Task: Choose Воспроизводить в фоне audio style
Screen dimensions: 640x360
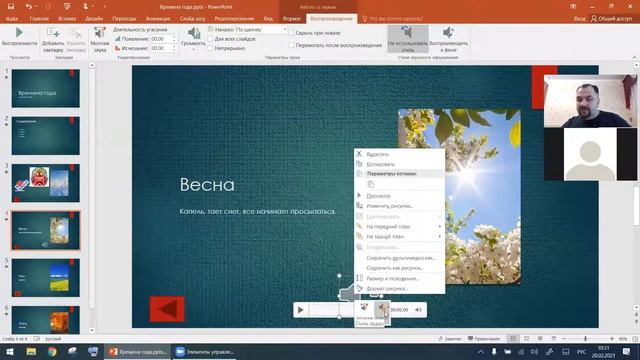Action: (449, 39)
